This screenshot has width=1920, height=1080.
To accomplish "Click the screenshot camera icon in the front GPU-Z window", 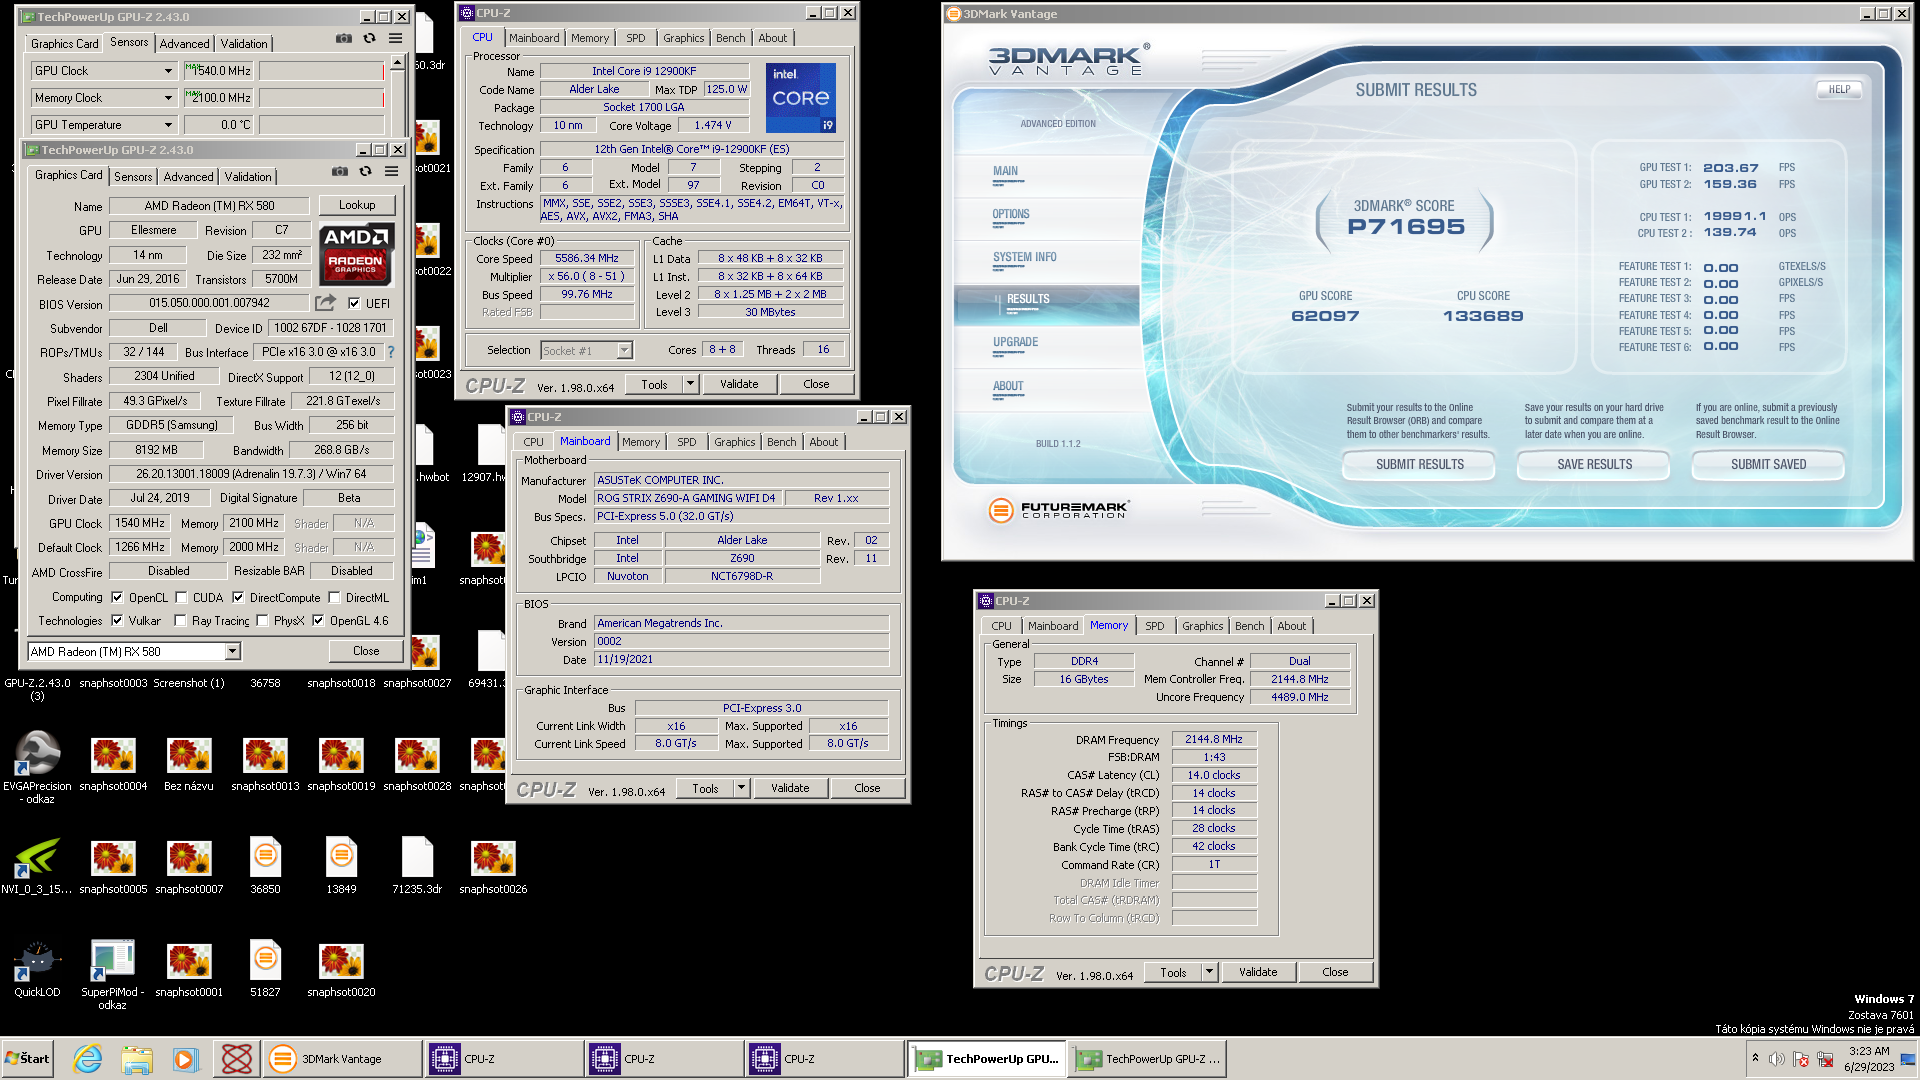I will tap(340, 172).
